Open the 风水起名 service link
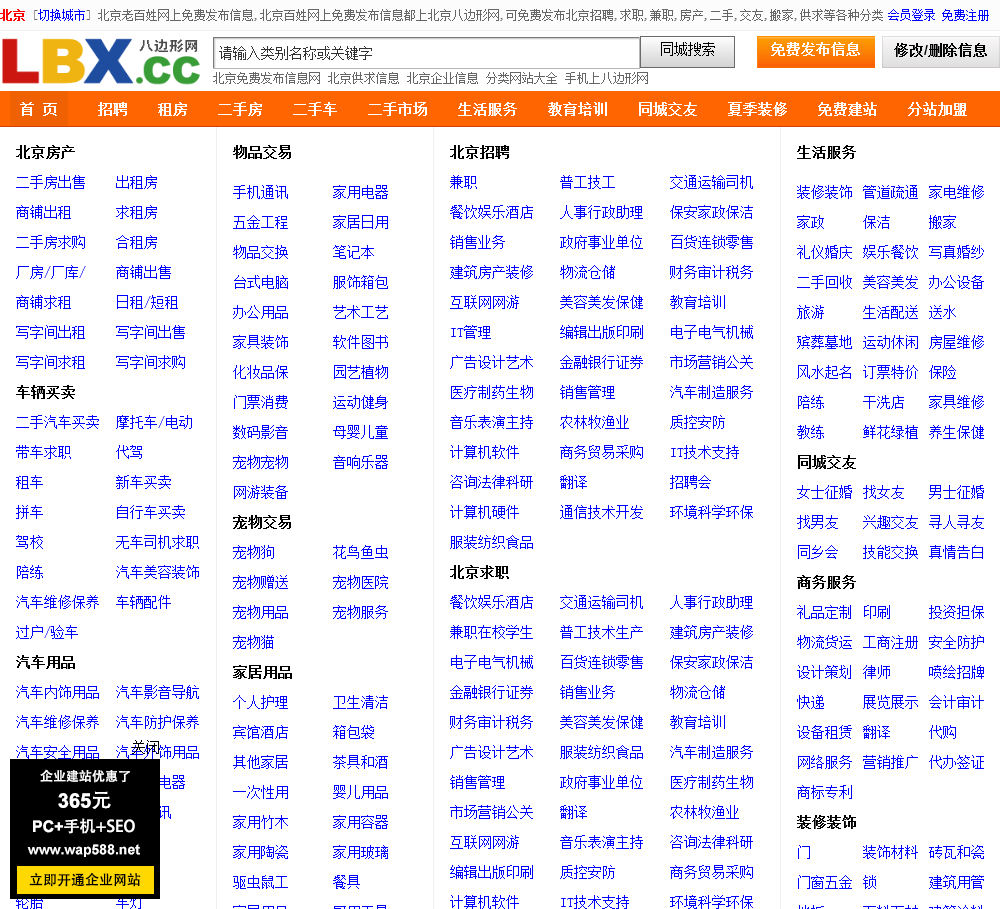Screen dimensions: 1000x909 [x=825, y=373]
